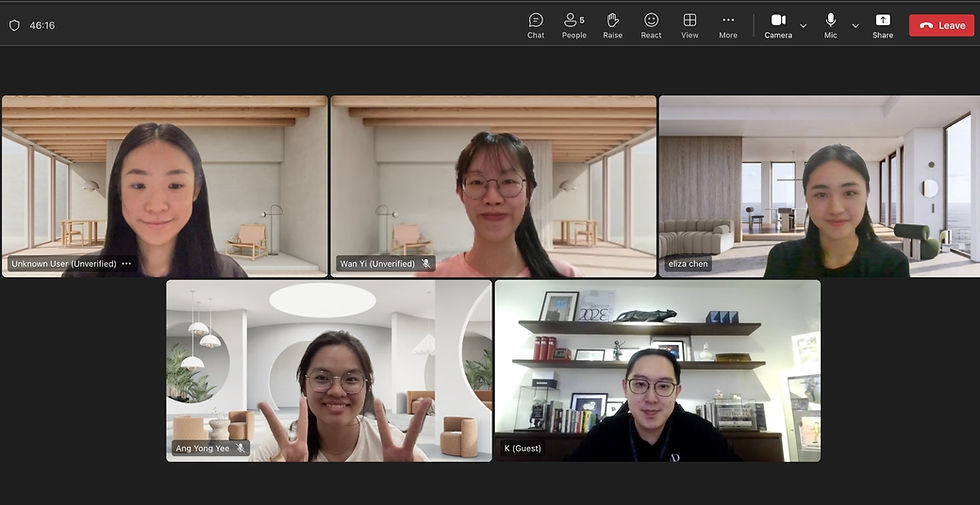Click the shield security icon
This screenshot has width=980, height=505.
[x=14, y=26]
